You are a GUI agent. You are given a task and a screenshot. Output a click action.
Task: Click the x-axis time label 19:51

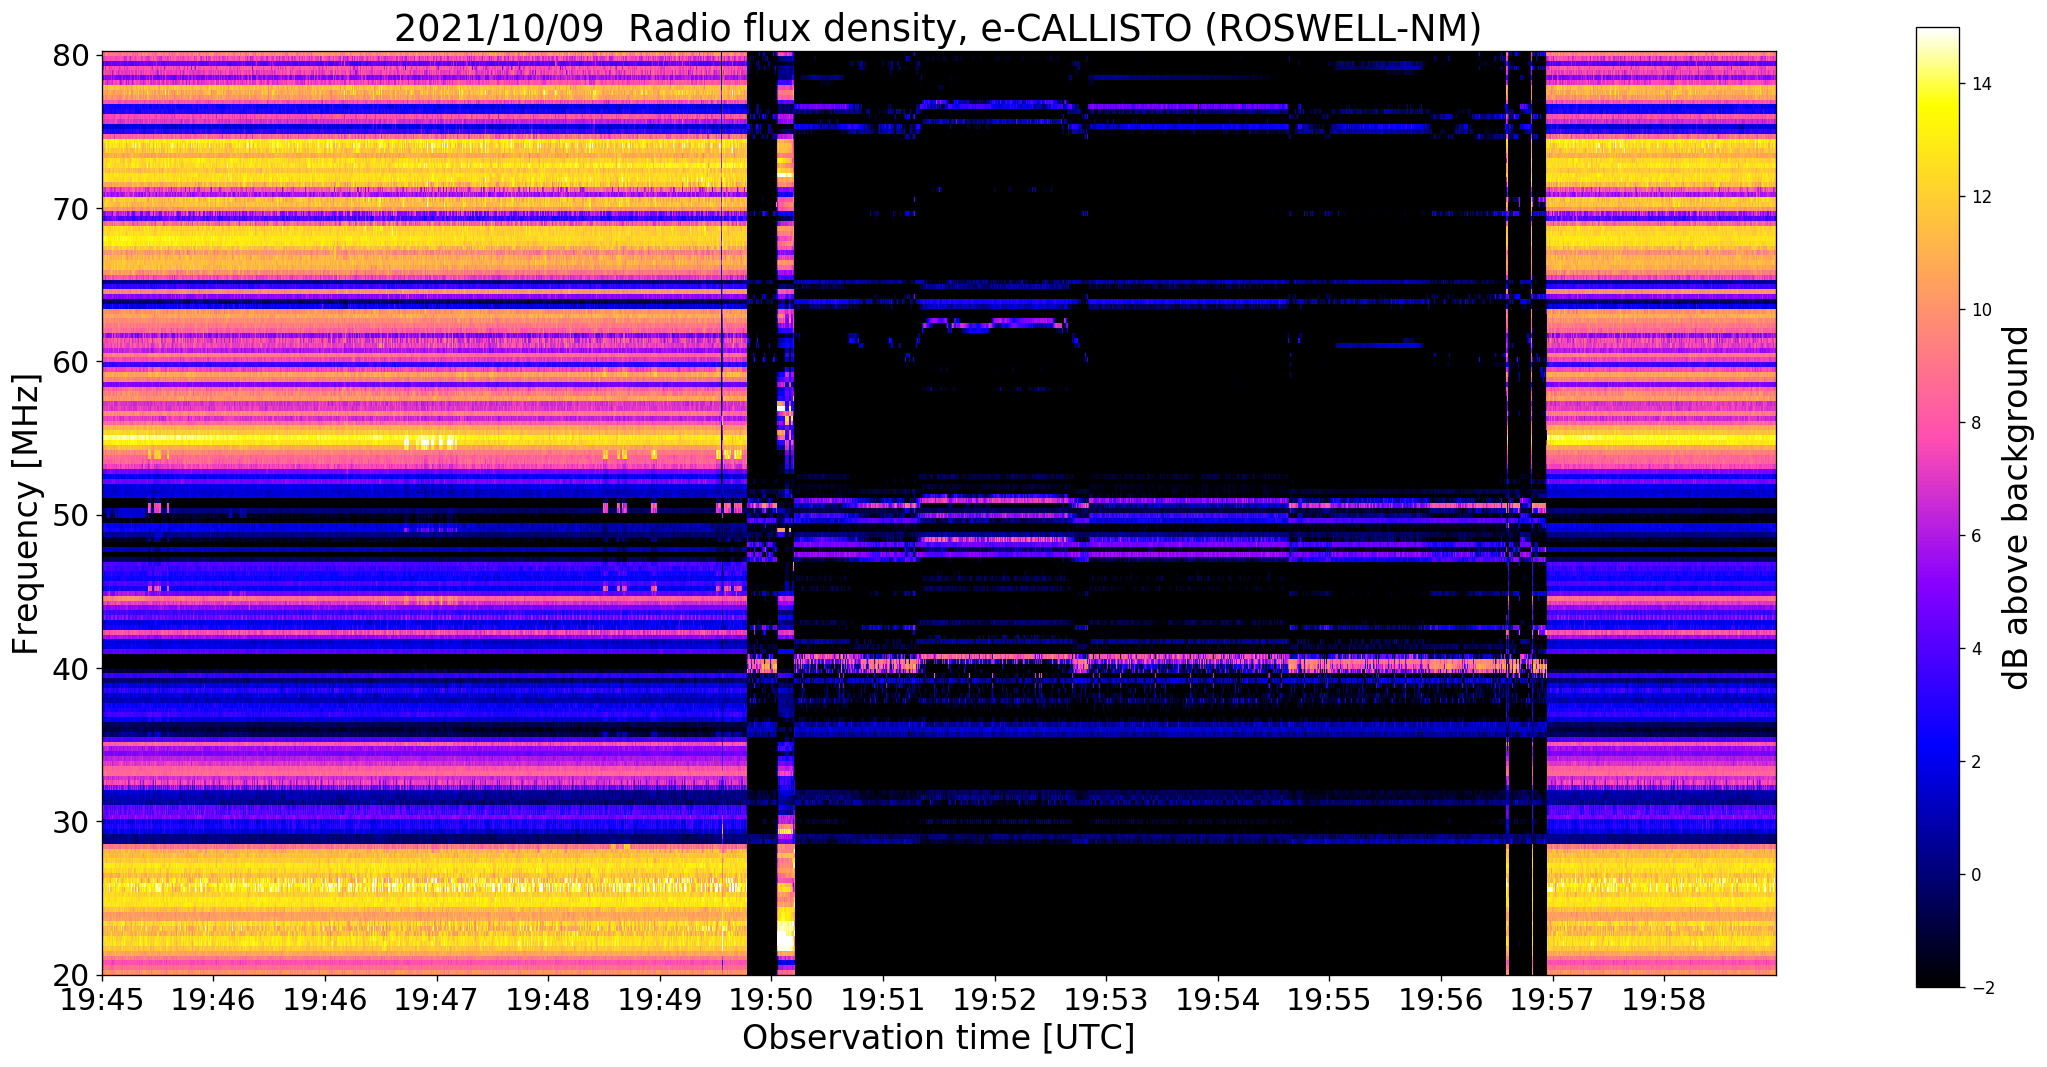[883, 999]
